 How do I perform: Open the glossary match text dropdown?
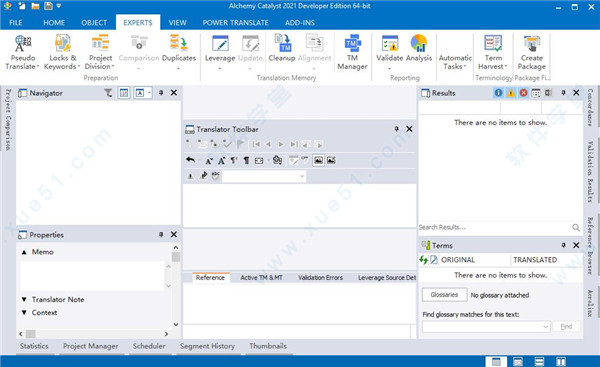click(x=546, y=326)
